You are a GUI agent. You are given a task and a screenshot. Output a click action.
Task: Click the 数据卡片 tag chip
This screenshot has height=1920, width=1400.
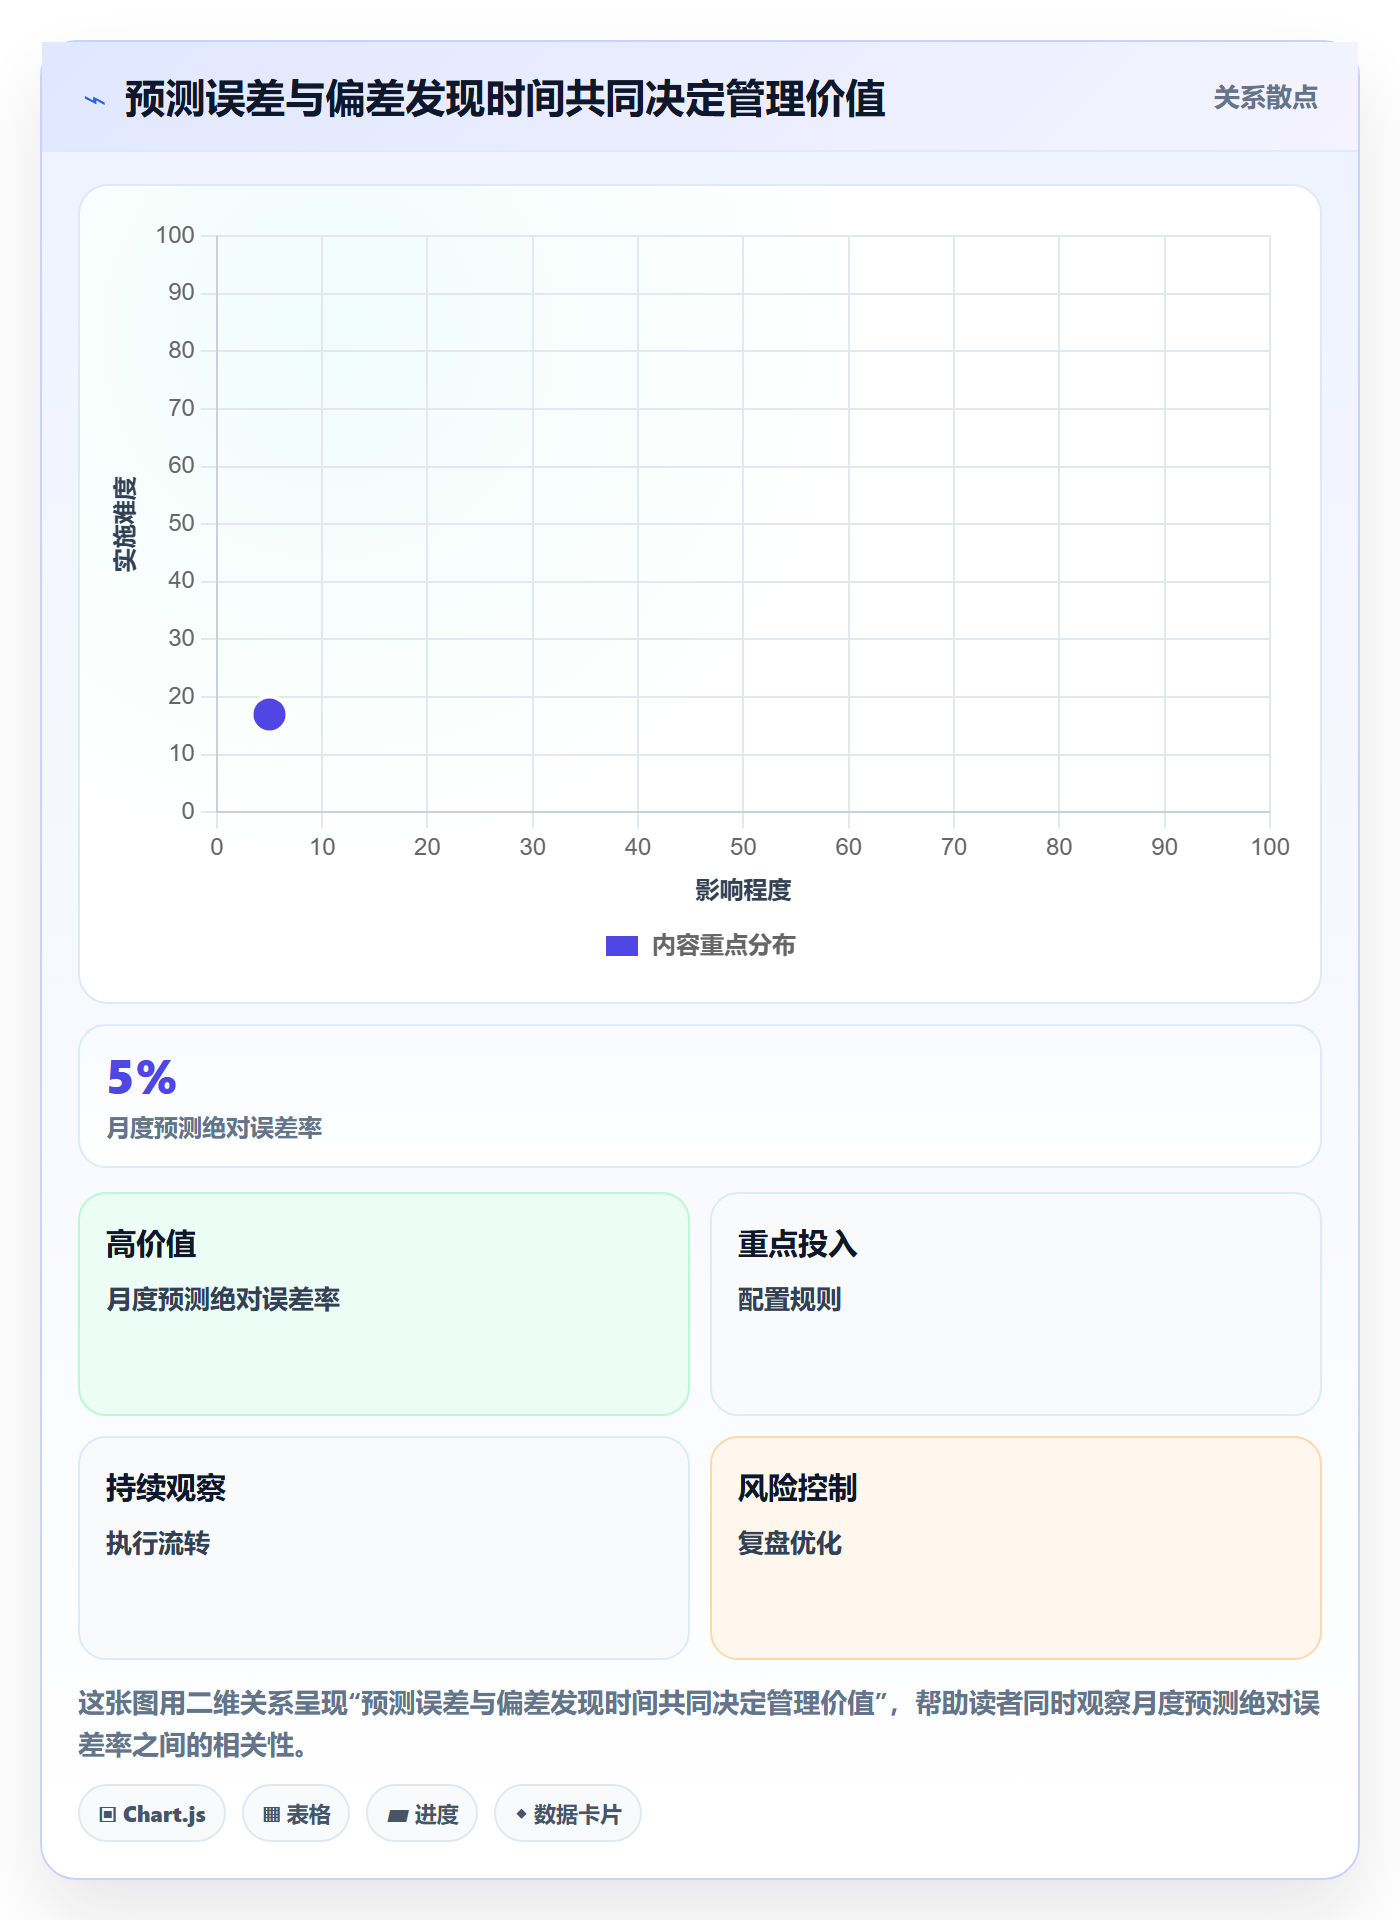[x=568, y=1814]
